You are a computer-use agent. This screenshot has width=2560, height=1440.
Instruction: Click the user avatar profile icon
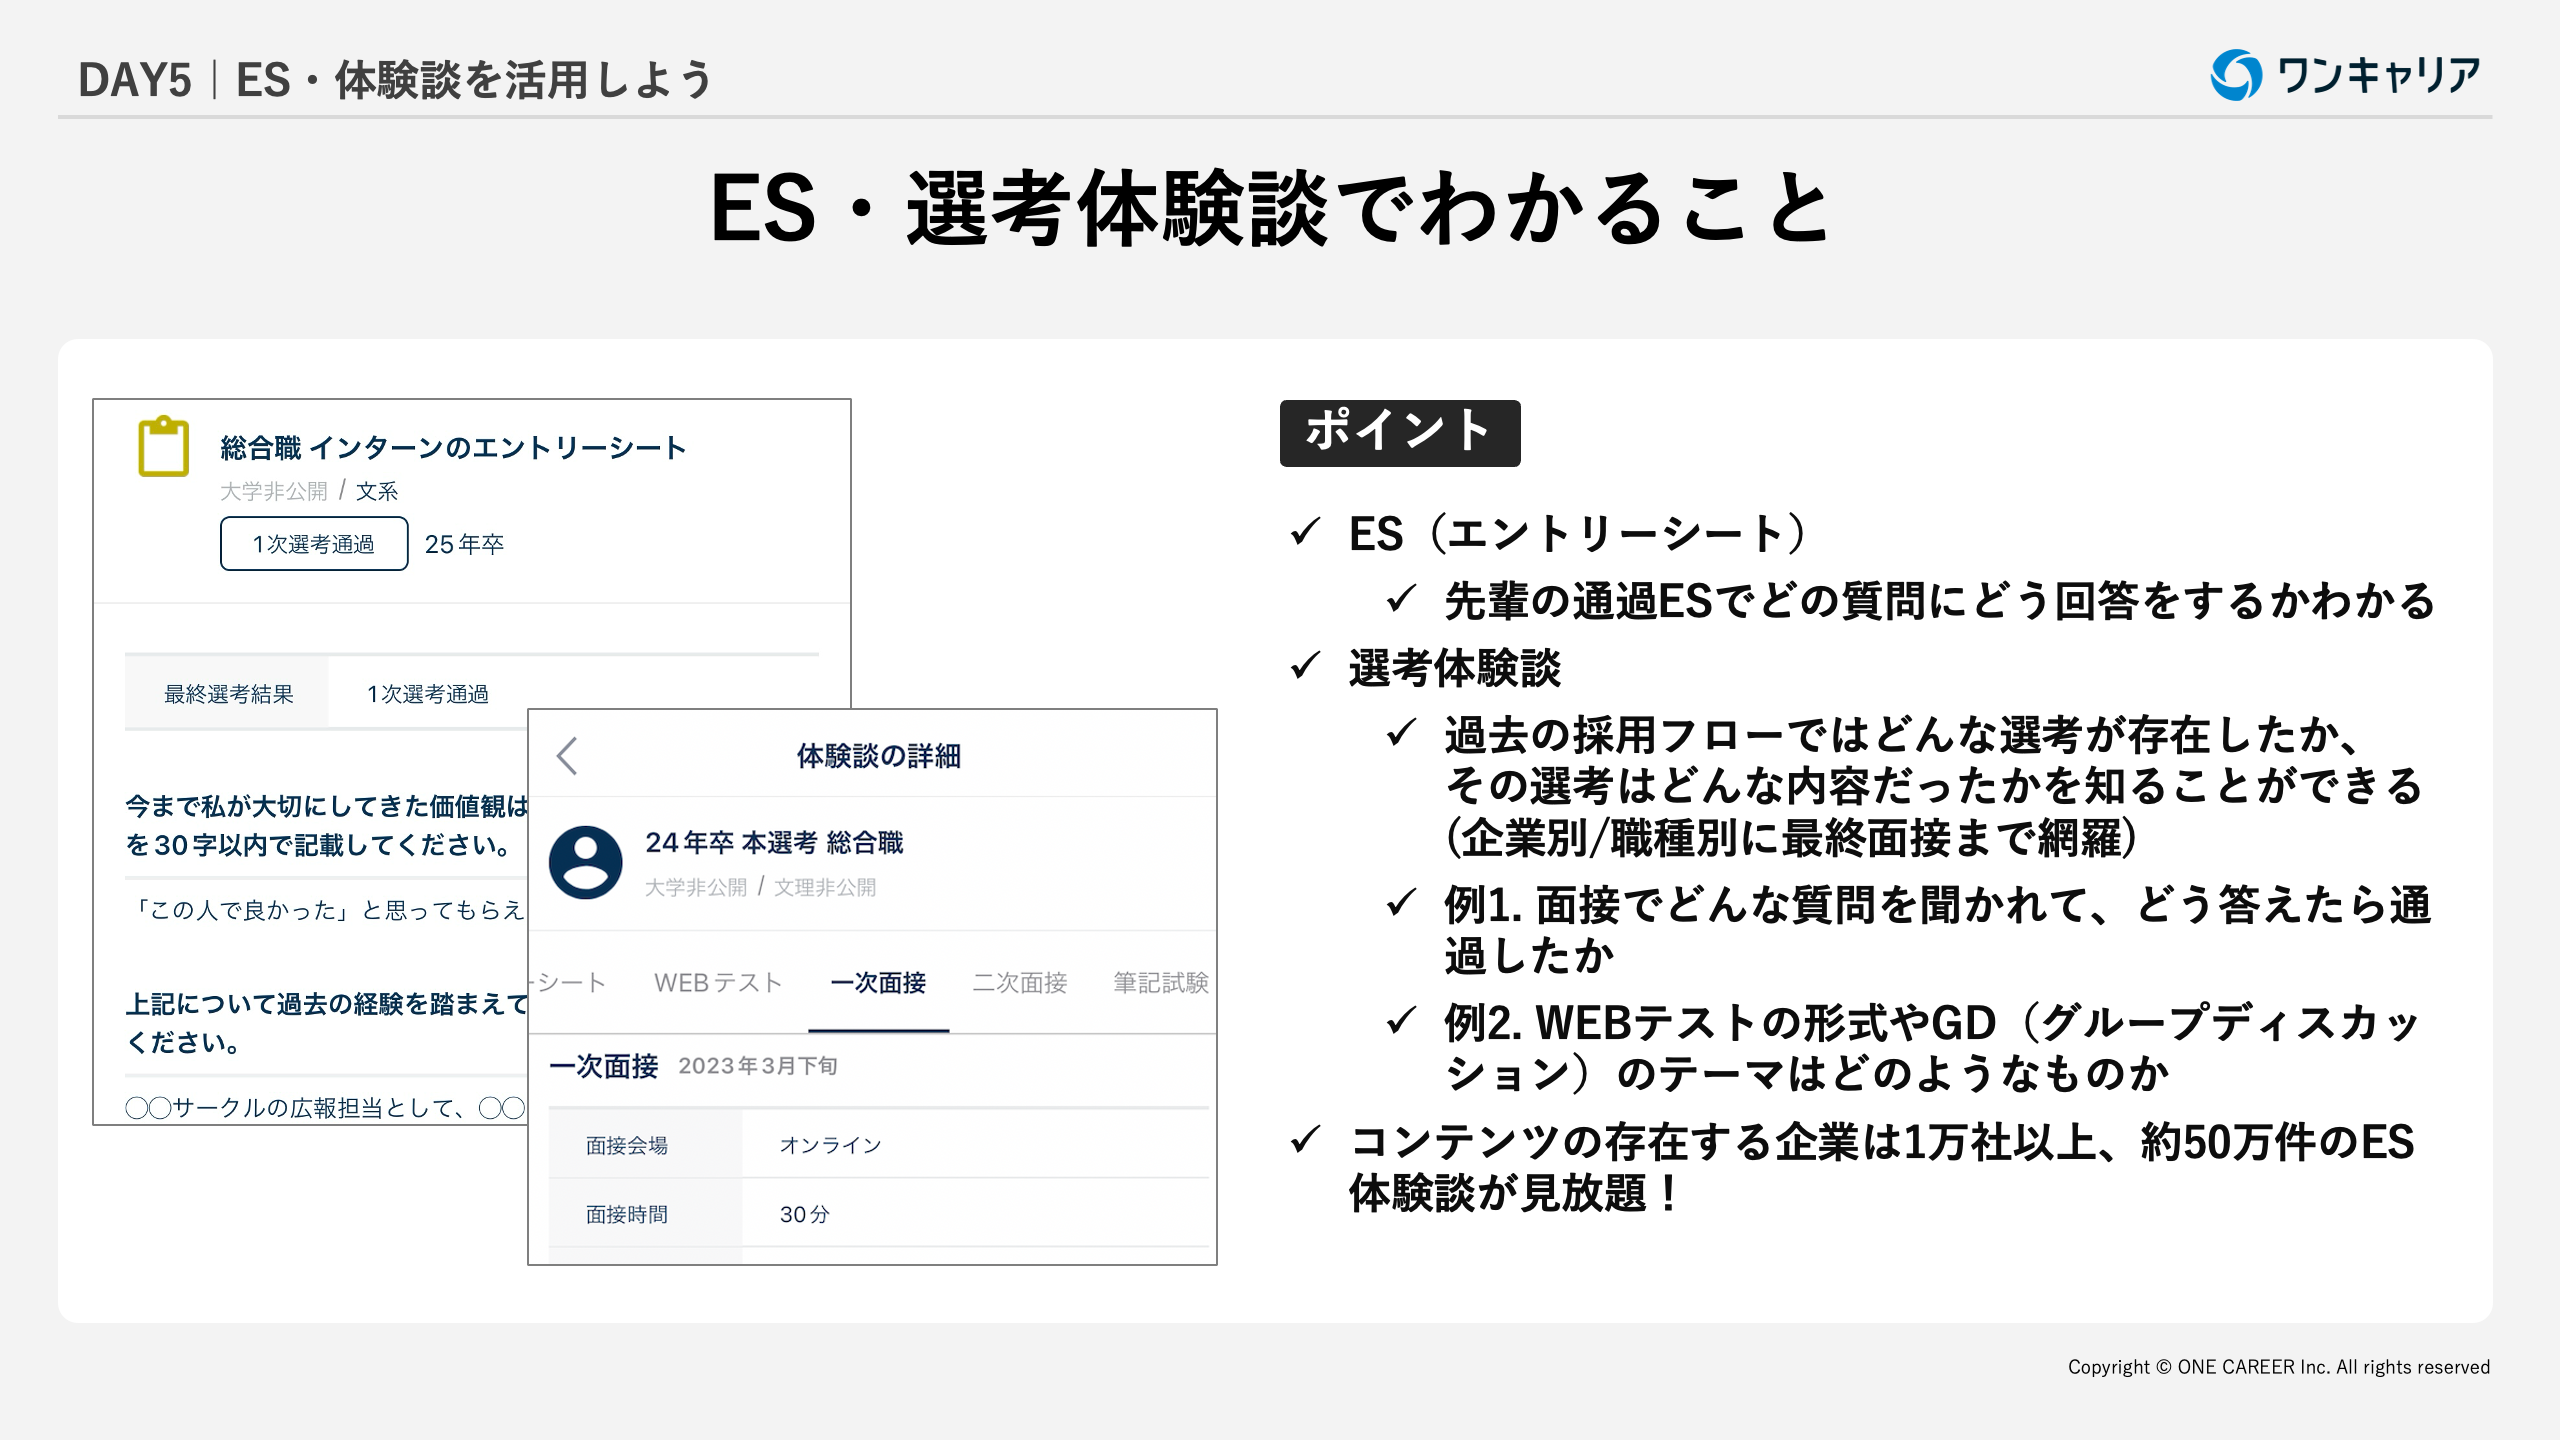[x=585, y=862]
